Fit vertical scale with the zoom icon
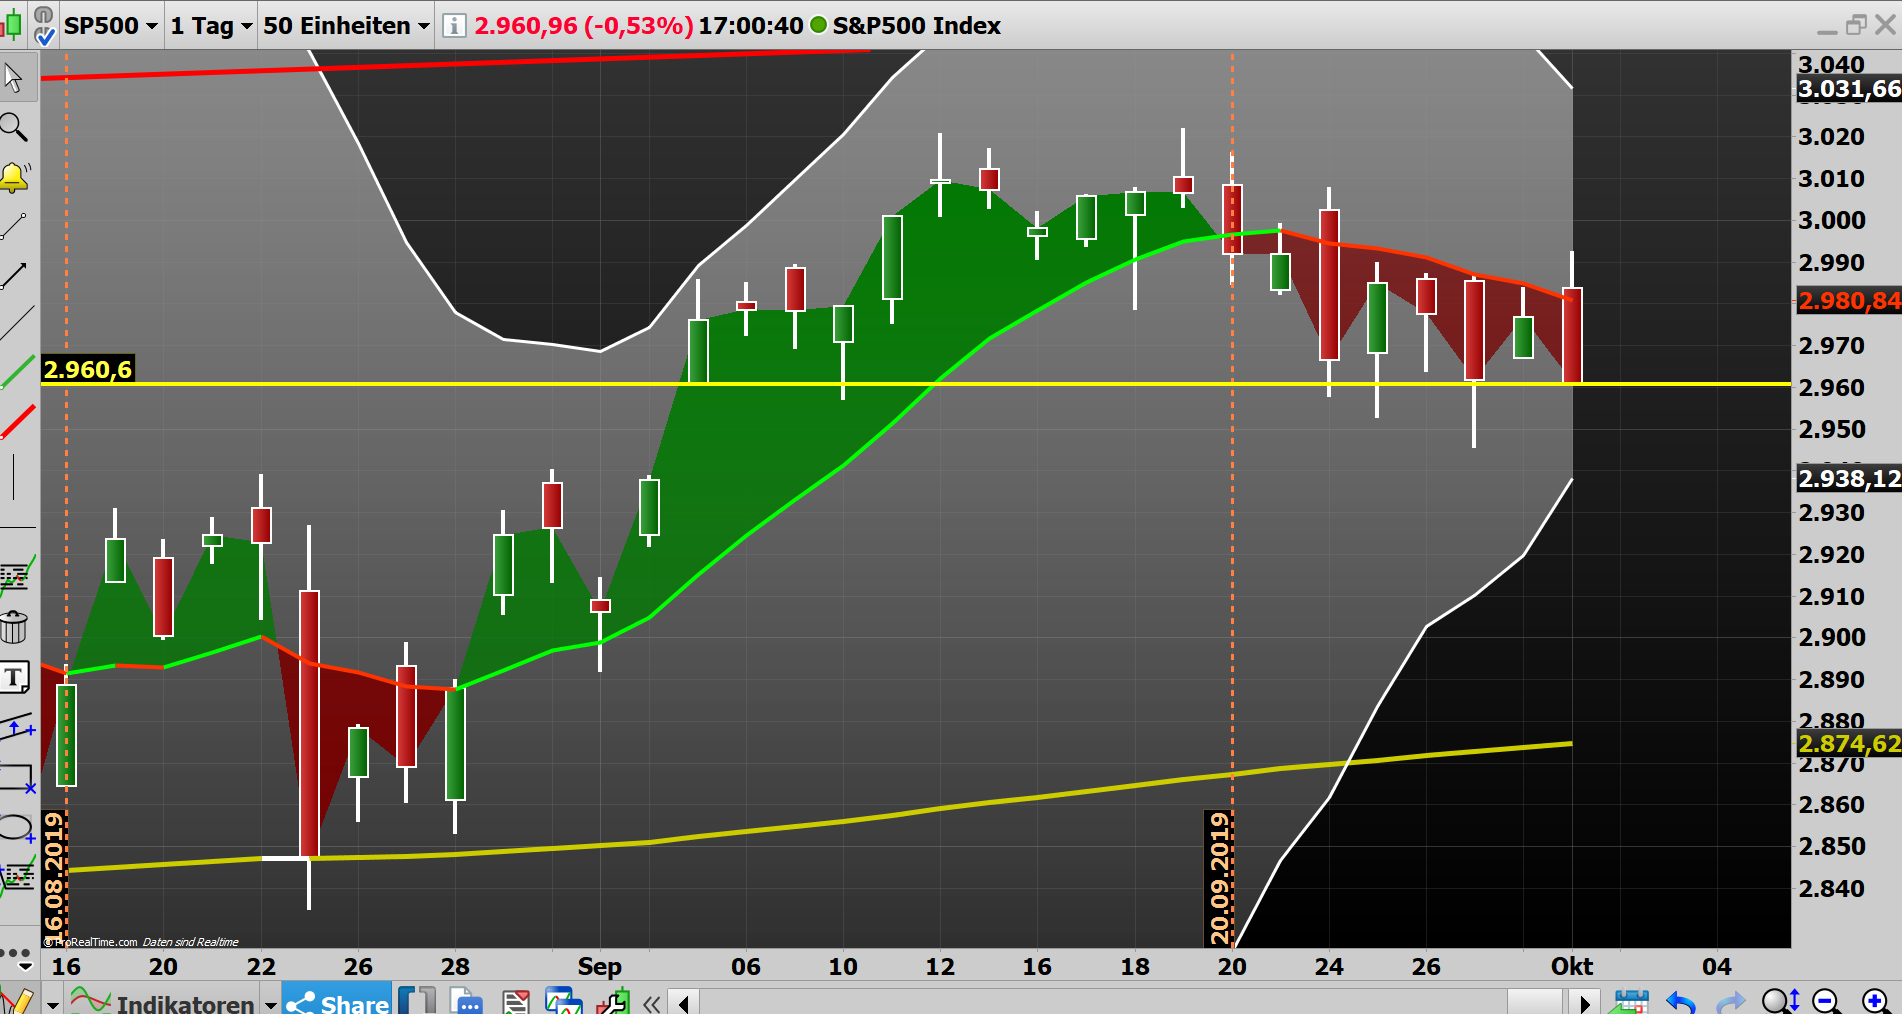 click(x=1781, y=1001)
